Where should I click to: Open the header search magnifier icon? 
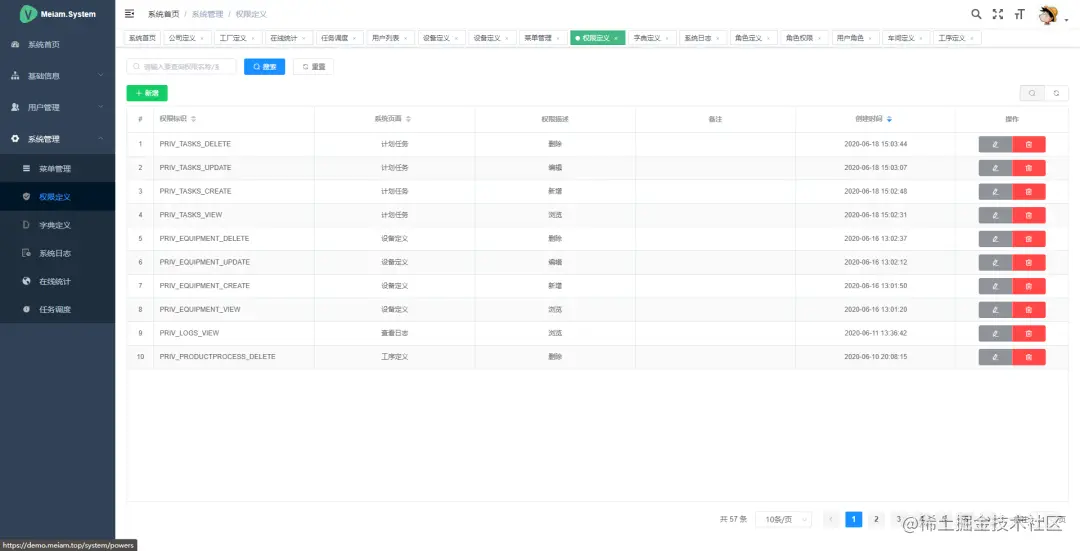tap(976, 14)
